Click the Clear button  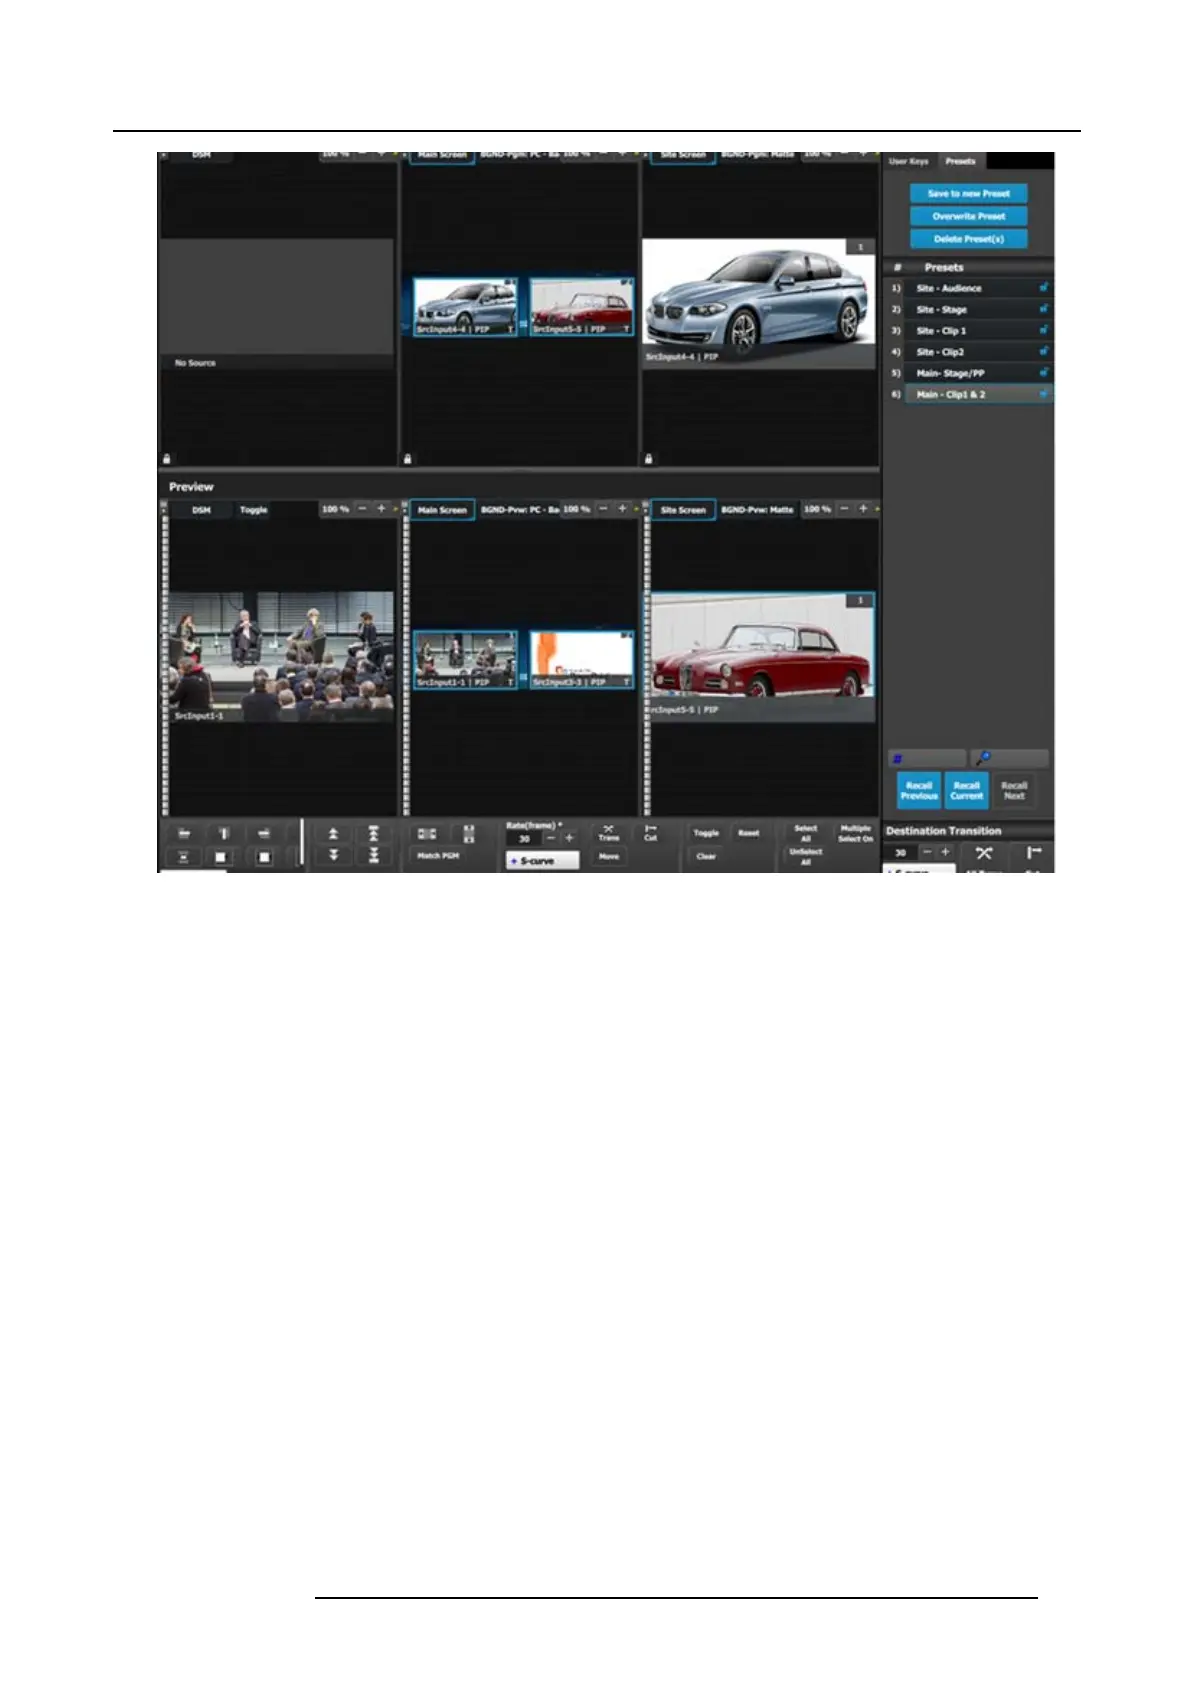706,857
